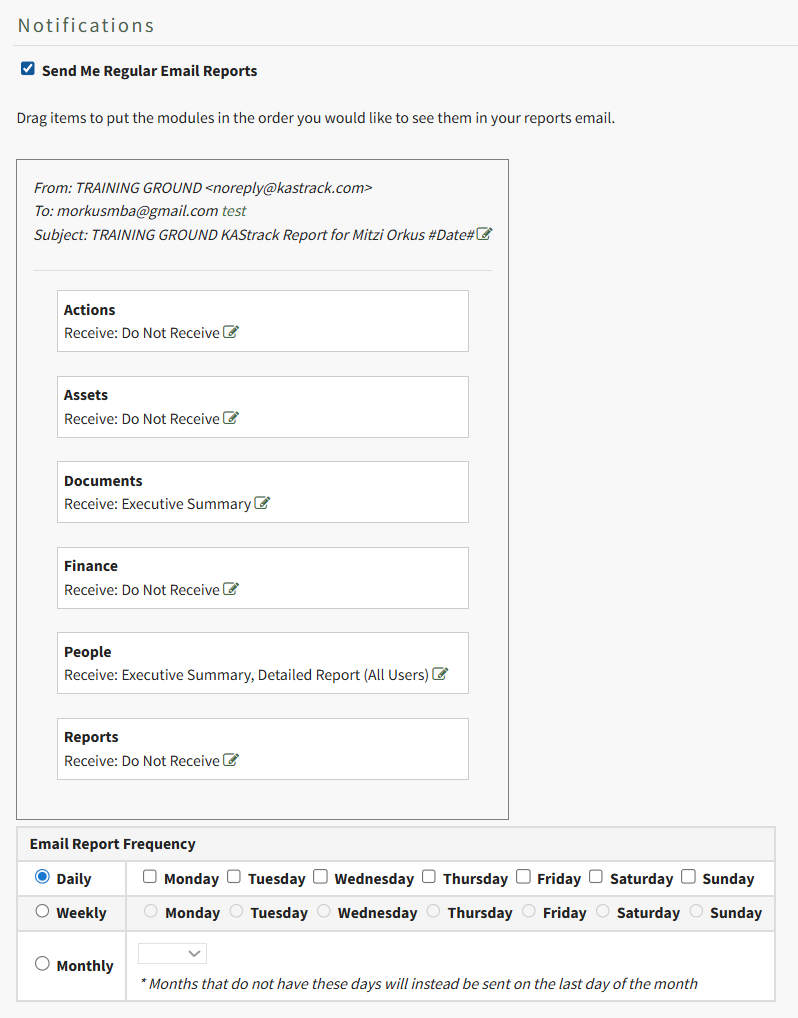798x1018 pixels.
Task: Open Finance module edit icon
Action: coord(231,590)
